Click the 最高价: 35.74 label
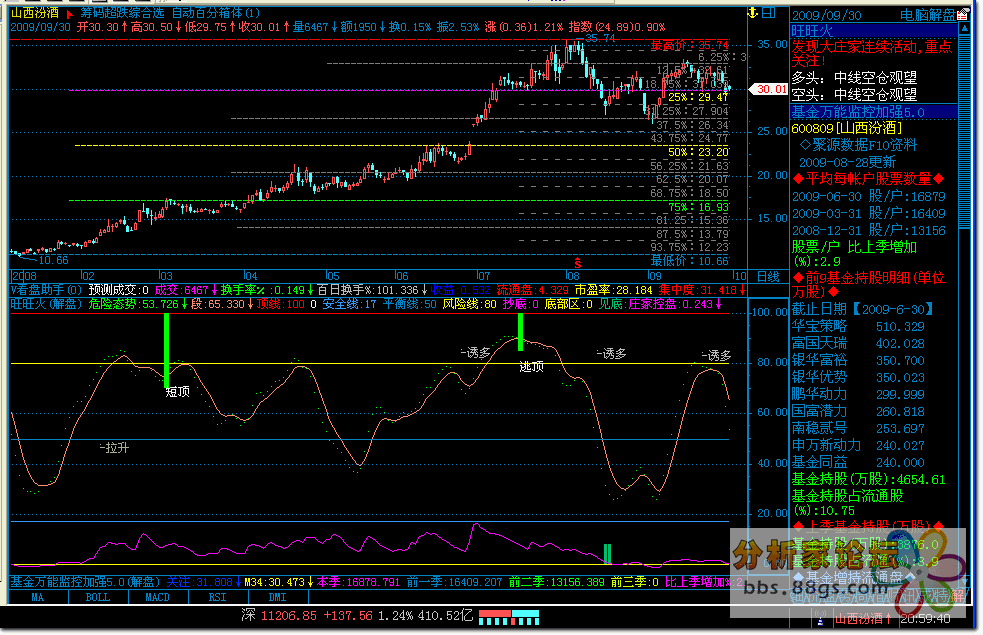The height and width of the screenshot is (635, 983). click(690, 45)
